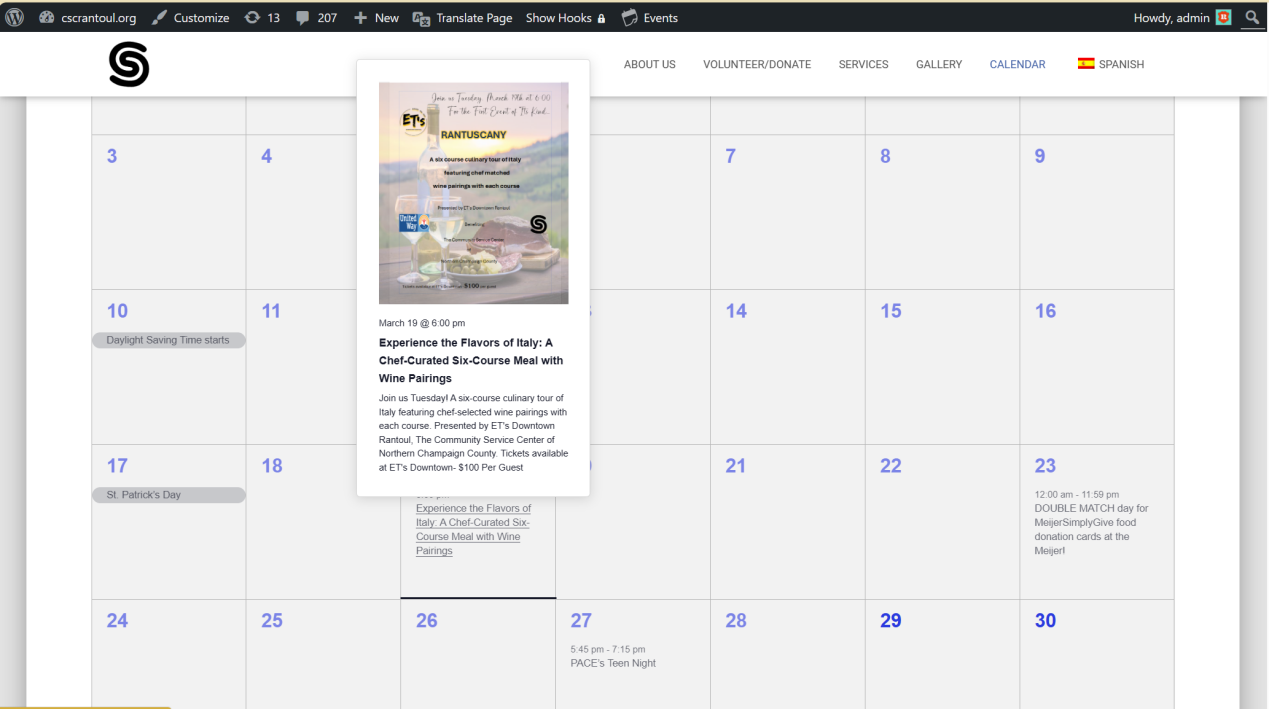1269x709 pixels.
Task: Click the admin user avatar icon
Action: point(1223,18)
